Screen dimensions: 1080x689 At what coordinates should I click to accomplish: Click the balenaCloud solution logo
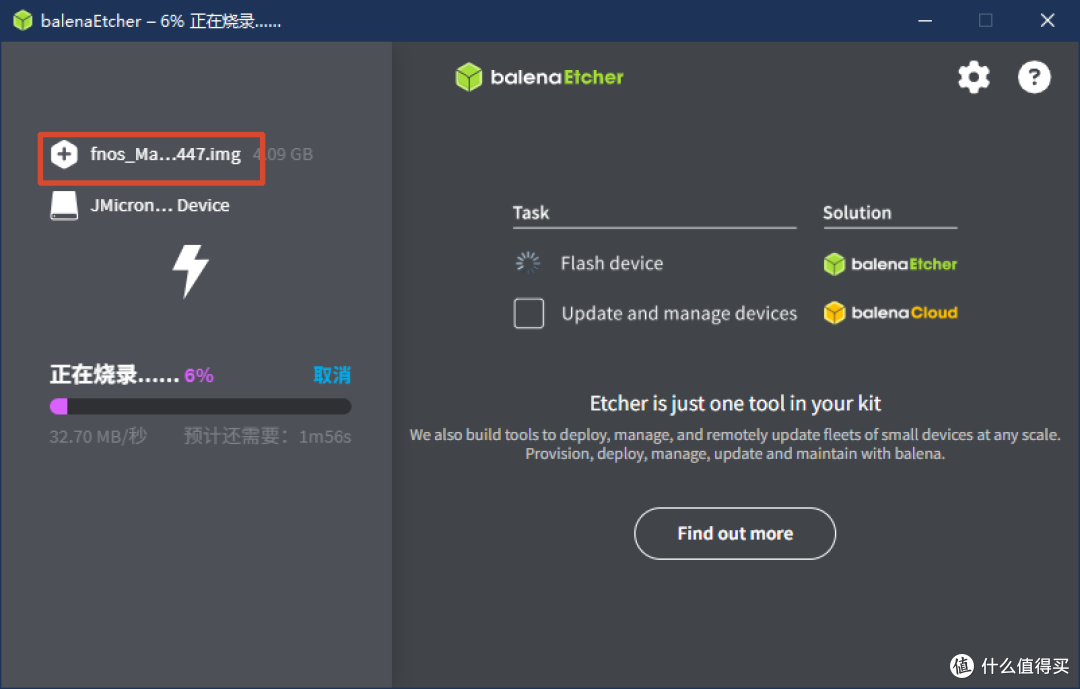(890, 313)
